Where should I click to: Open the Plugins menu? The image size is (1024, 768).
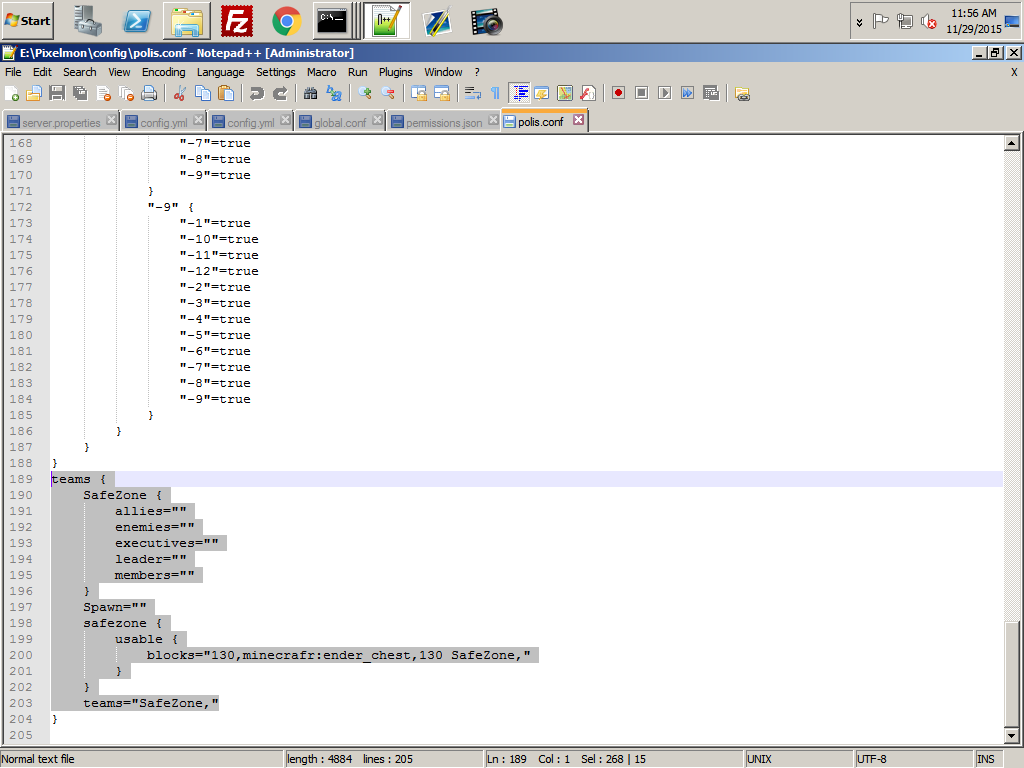tap(396, 72)
